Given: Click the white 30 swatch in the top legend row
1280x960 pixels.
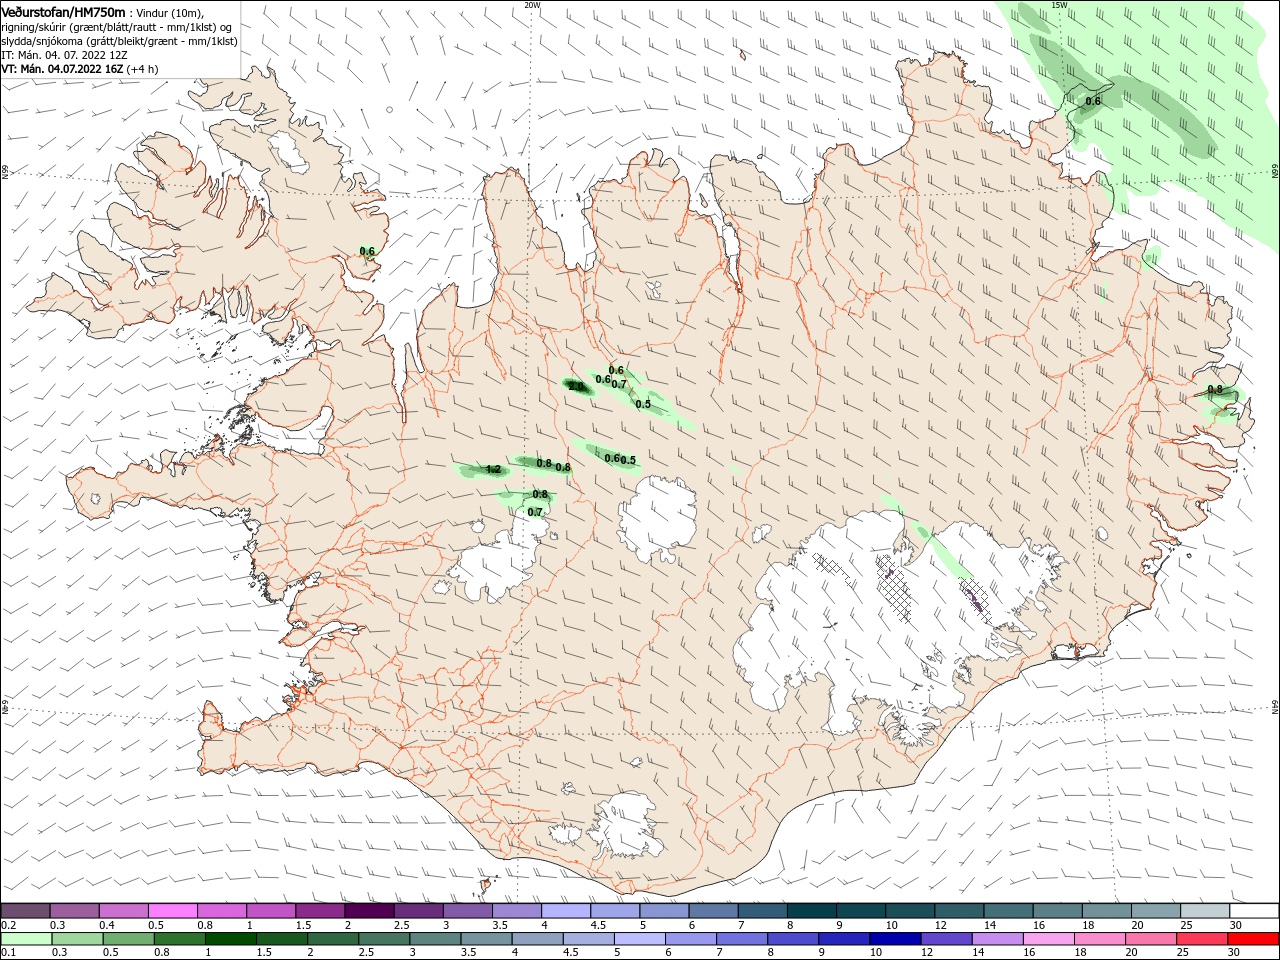Looking at the screenshot, I should [x=1255, y=911].
